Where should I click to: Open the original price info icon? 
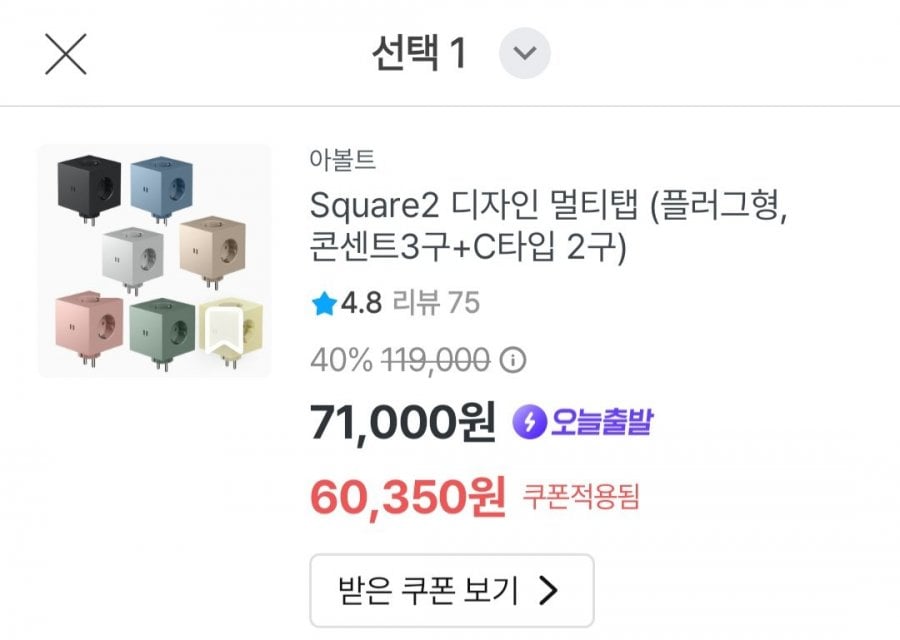[x=512, y=360]
